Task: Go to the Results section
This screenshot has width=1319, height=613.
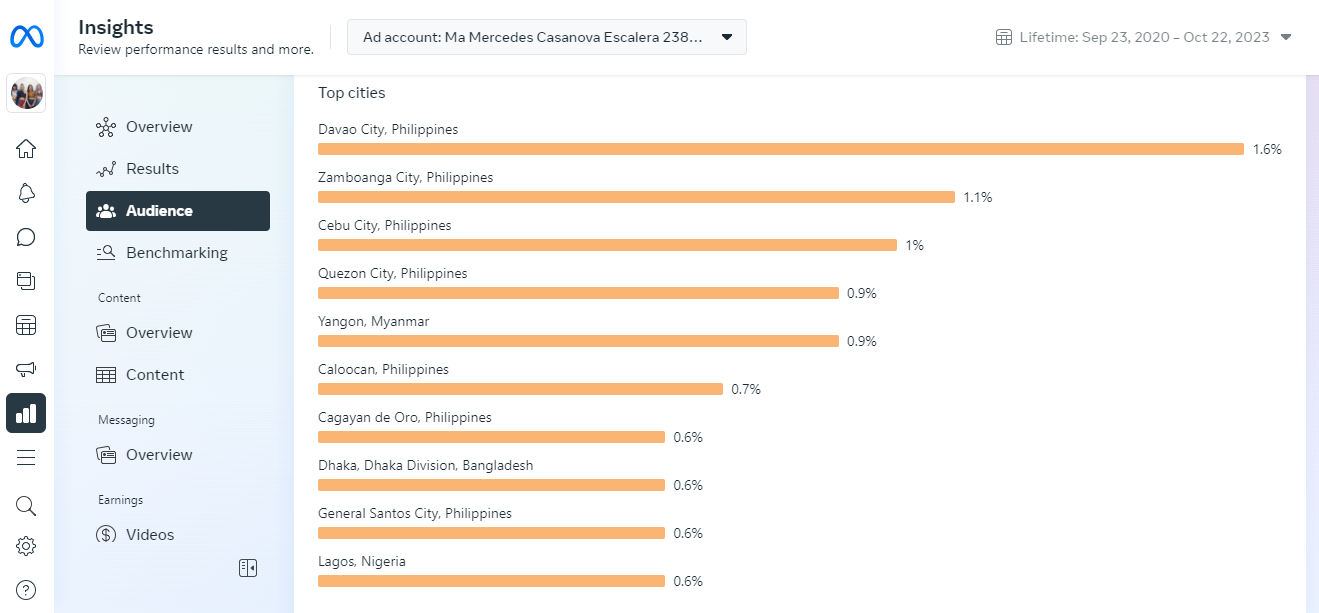Action: 152,169
